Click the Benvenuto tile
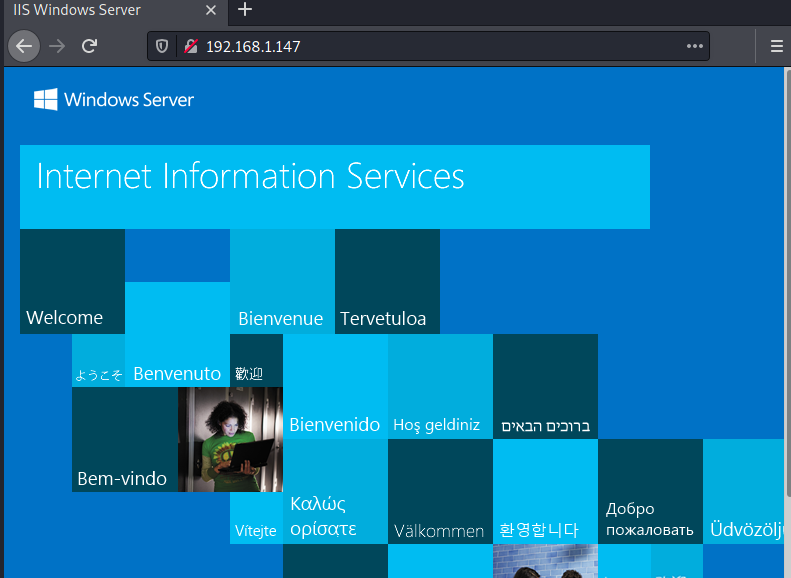 [x=178, y=334]
